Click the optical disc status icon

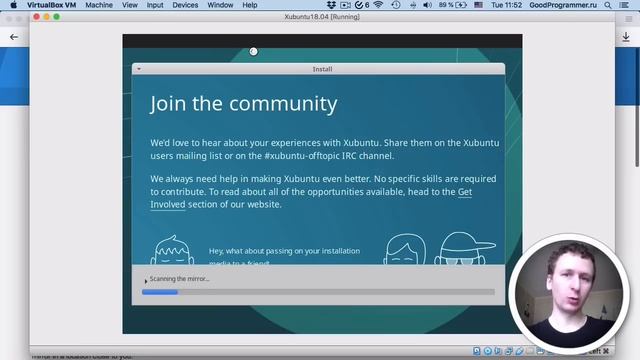click(487, 351)
